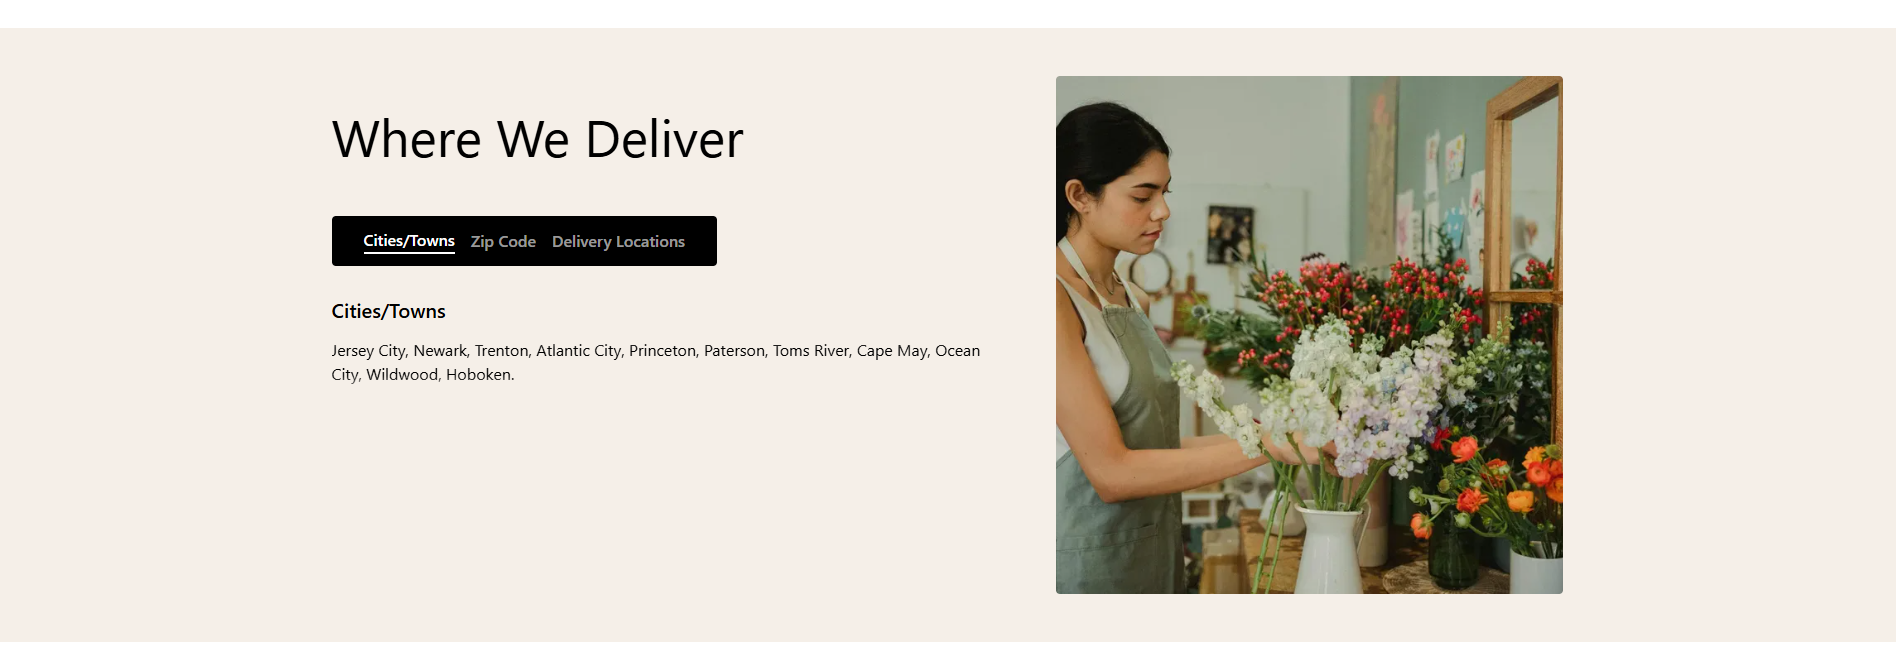Click 'Newark' in the cities list

pyautogui.click(x=440, y=351)
